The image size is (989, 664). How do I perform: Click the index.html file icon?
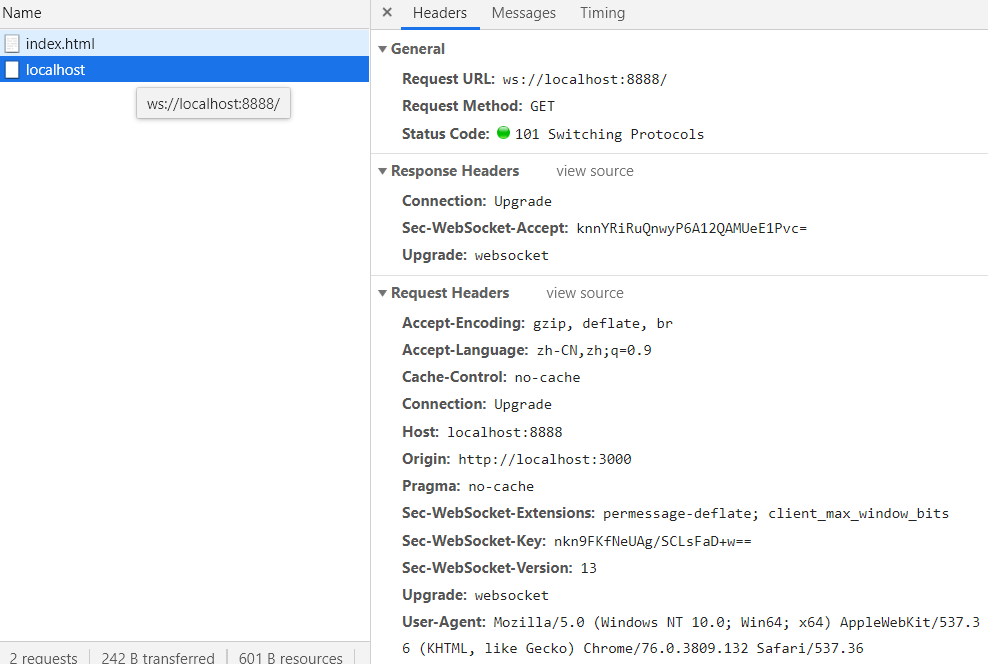[x=12, y=44]
